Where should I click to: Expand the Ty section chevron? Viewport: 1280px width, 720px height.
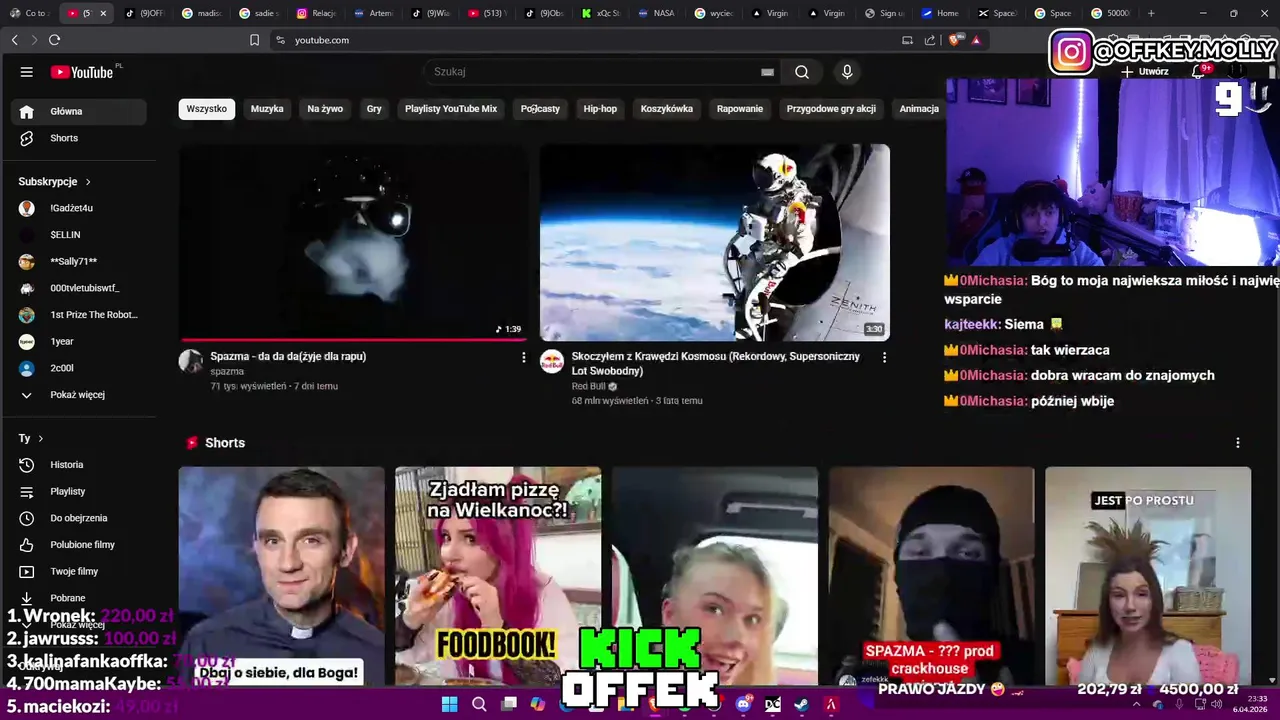(x=40, y=439)
